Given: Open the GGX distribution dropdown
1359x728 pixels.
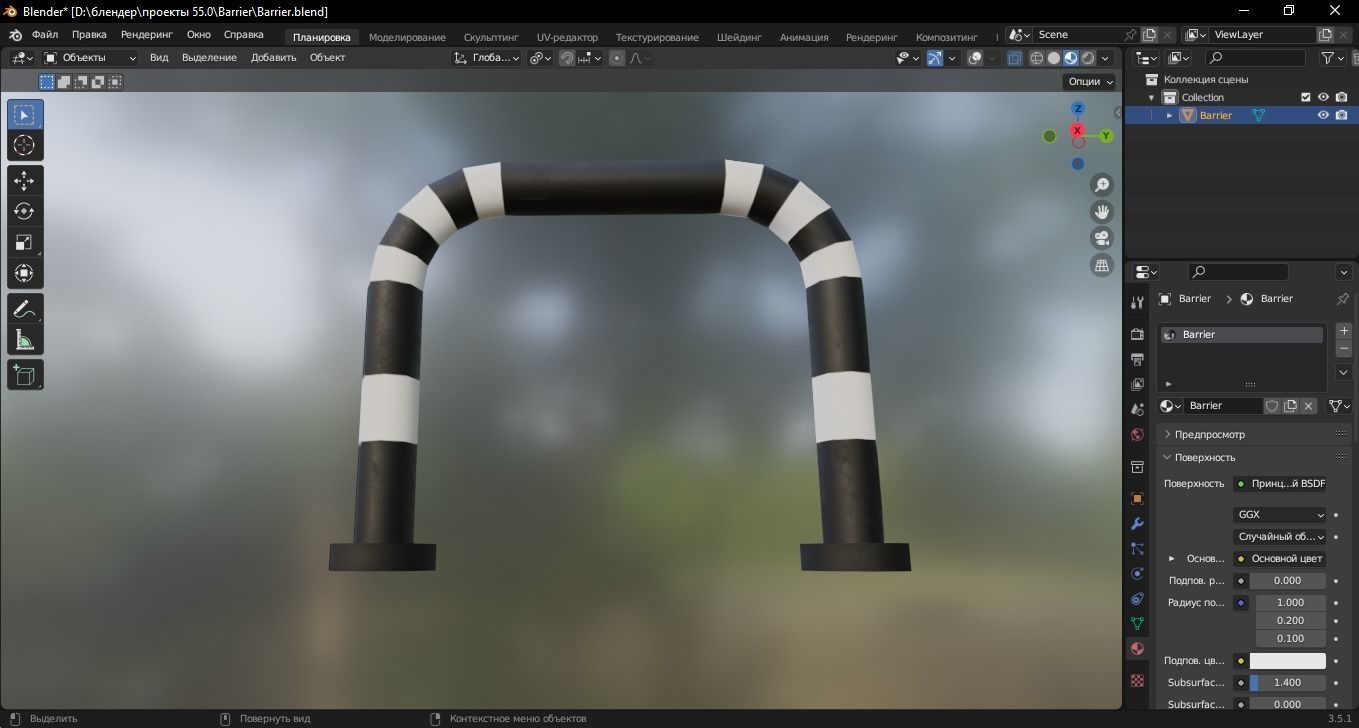Looking at the screenshot, I should point(1279,515).
